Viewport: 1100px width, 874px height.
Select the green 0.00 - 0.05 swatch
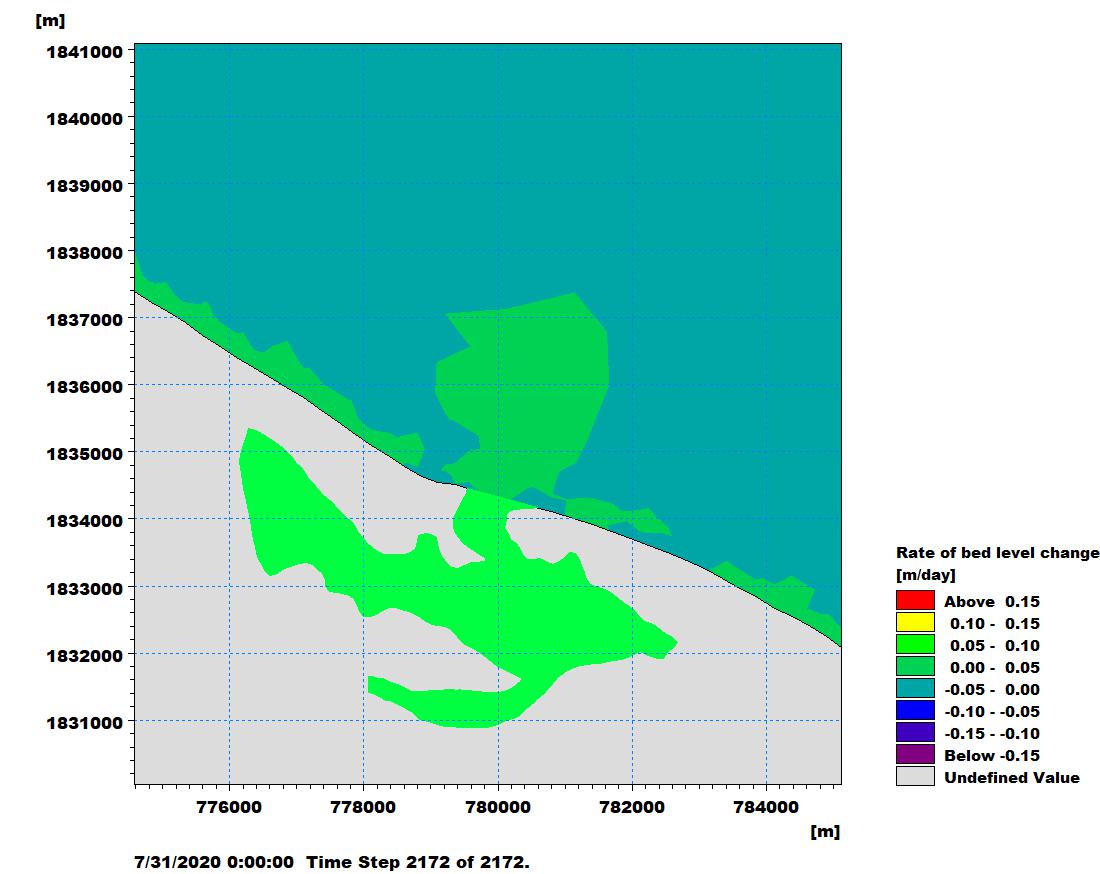pos(915,666)
